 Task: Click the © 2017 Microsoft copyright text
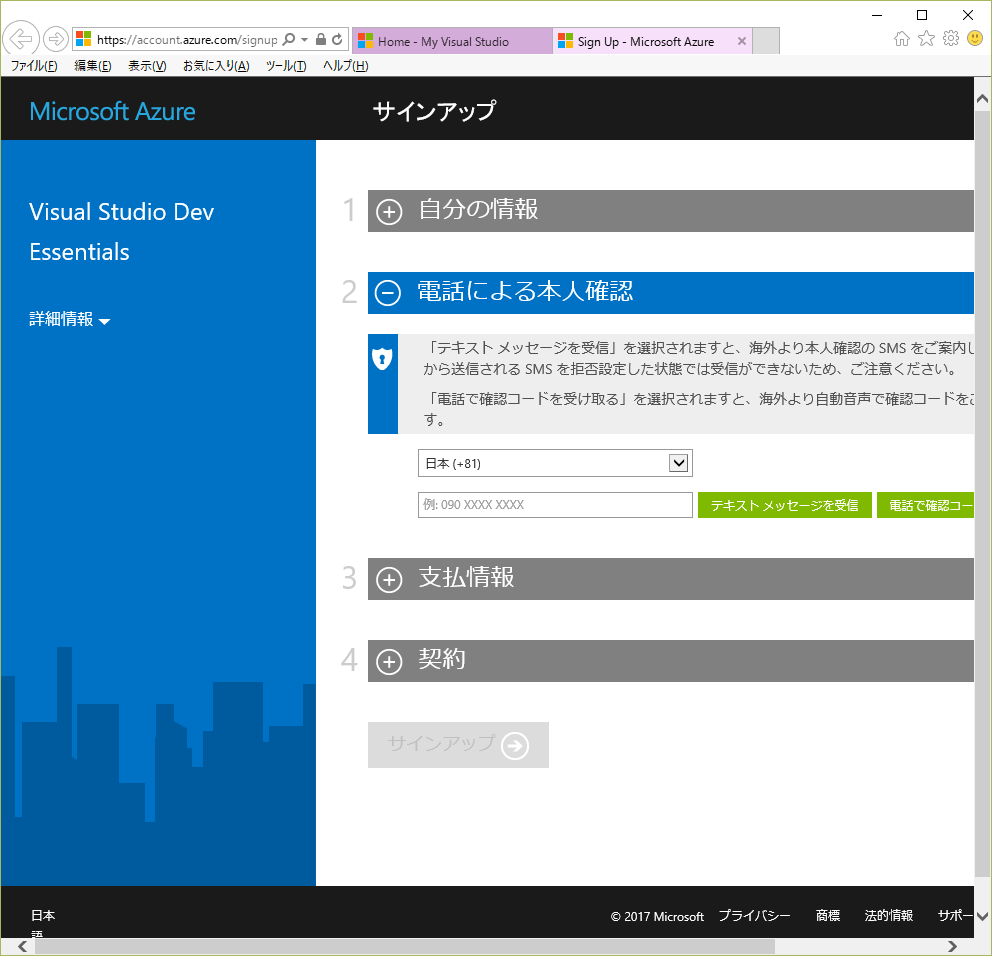point(657,916)
